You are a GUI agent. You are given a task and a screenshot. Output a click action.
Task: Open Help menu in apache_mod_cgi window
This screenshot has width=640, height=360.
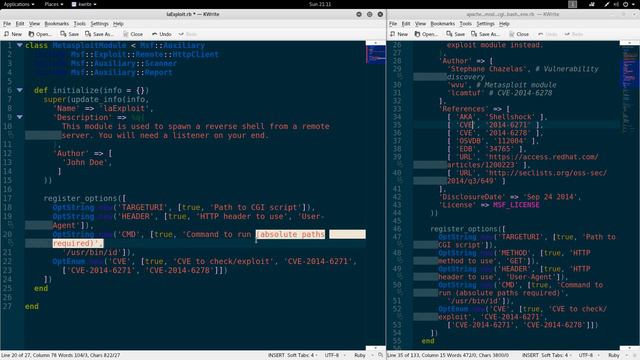(x=504, y=24)
